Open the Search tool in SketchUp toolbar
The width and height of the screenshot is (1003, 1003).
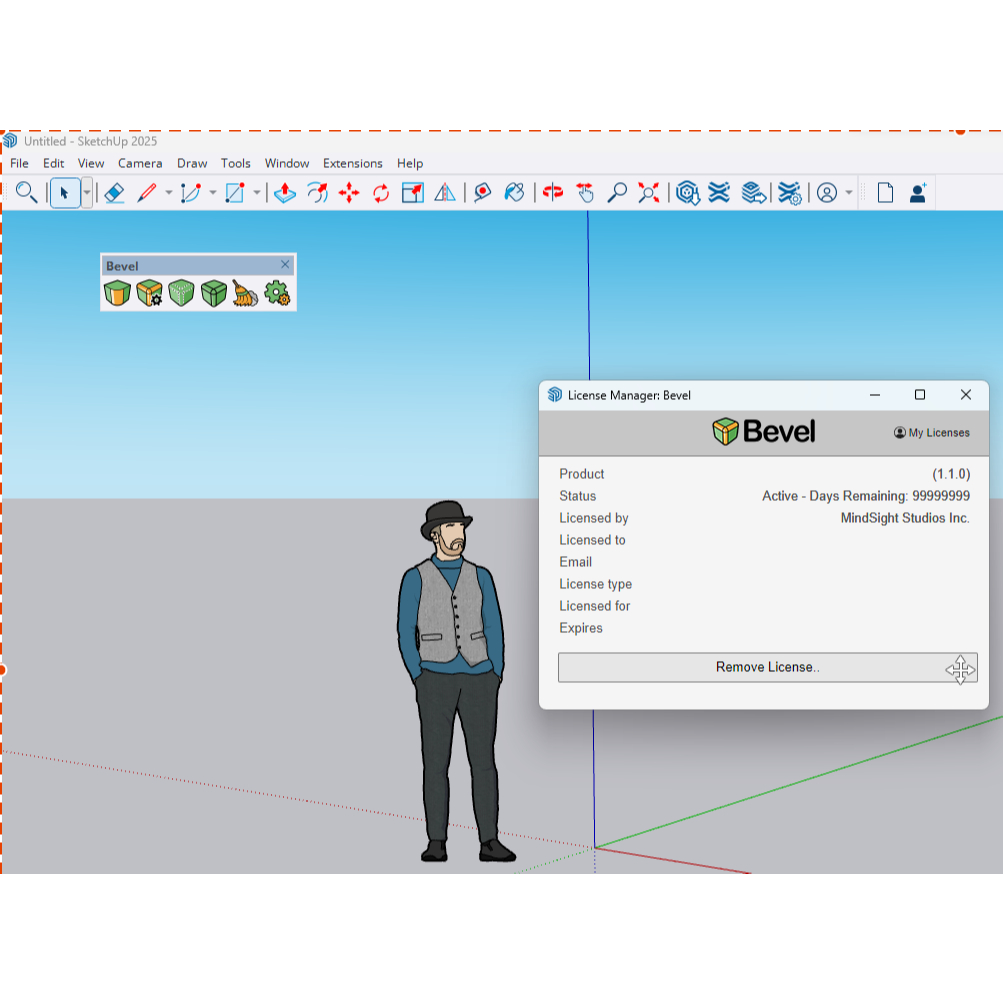(x=26, y=193)
